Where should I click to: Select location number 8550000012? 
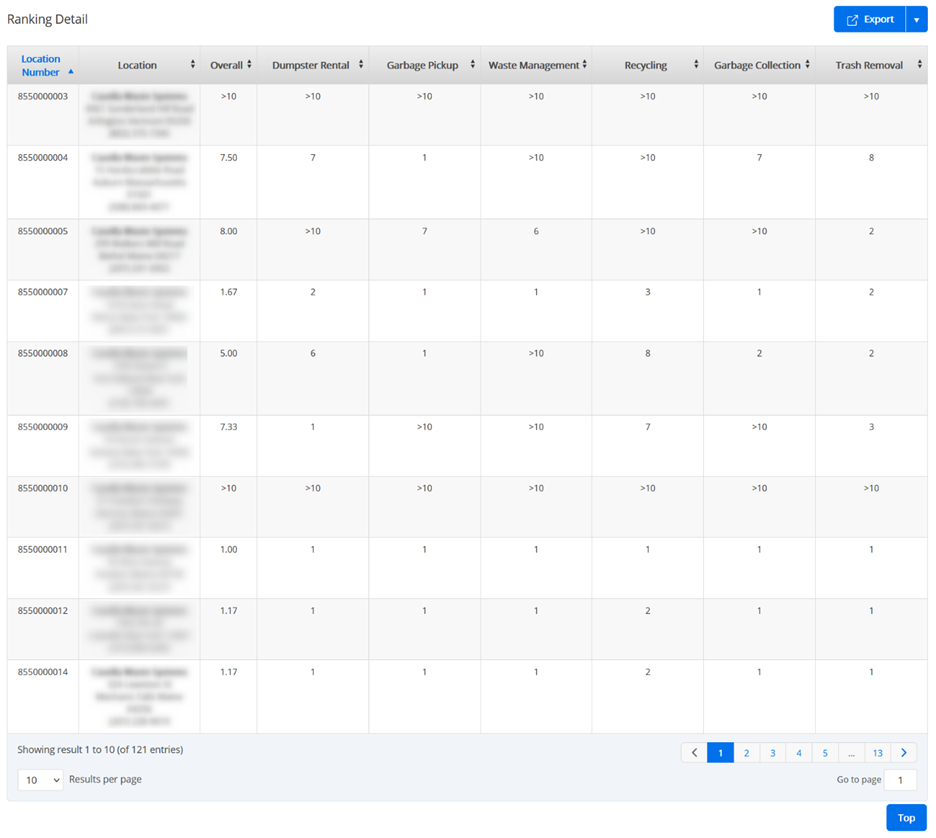(42, 611)
